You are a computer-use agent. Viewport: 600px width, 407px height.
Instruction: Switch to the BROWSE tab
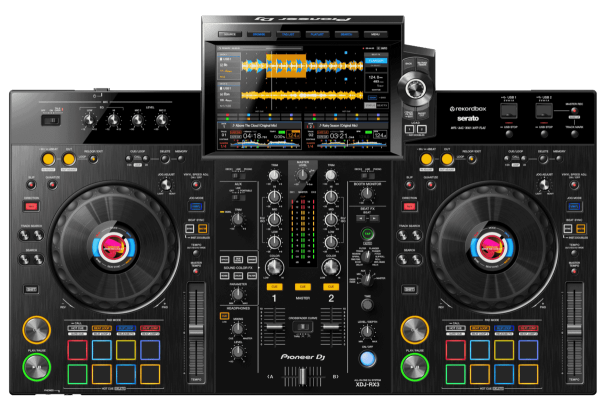tap(259, 34)
